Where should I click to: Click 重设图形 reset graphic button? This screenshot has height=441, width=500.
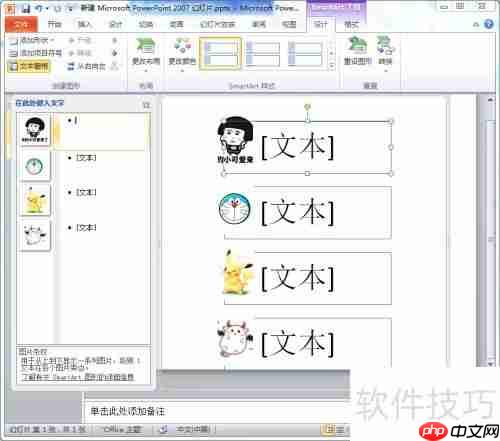pos(357,51)
